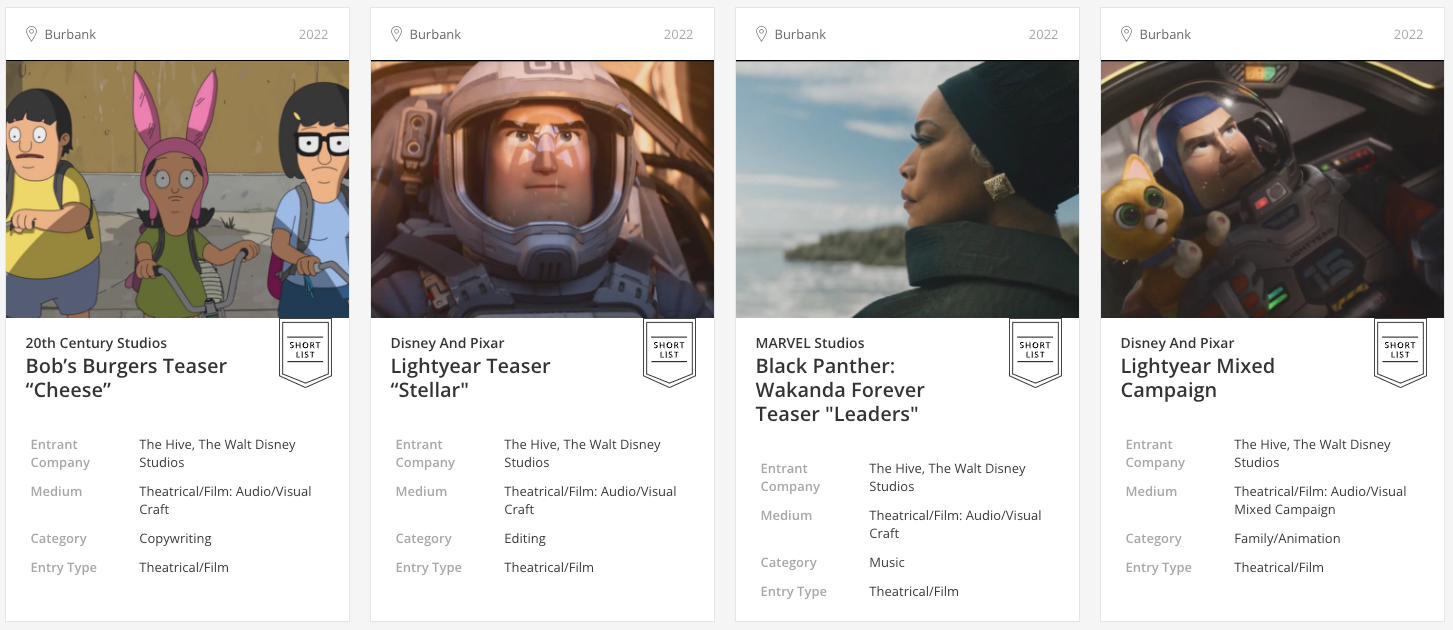Viewport: 1453px width, 630px height.
Task: Click the location pin icon on Black Panther card
Action: 761,34
